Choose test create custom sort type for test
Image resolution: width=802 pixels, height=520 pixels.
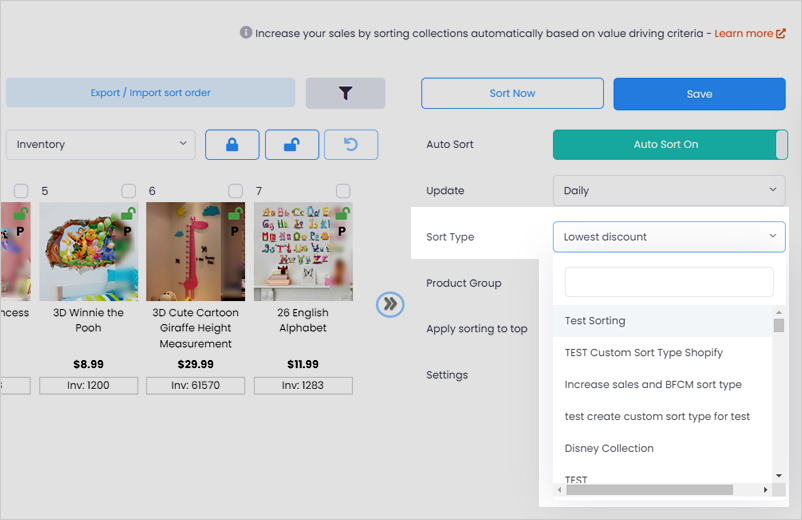662,416
